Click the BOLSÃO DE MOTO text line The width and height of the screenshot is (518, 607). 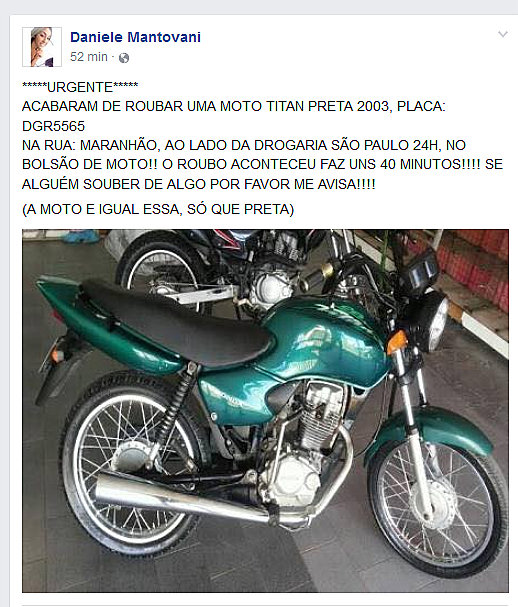click(x=262, y=164)
